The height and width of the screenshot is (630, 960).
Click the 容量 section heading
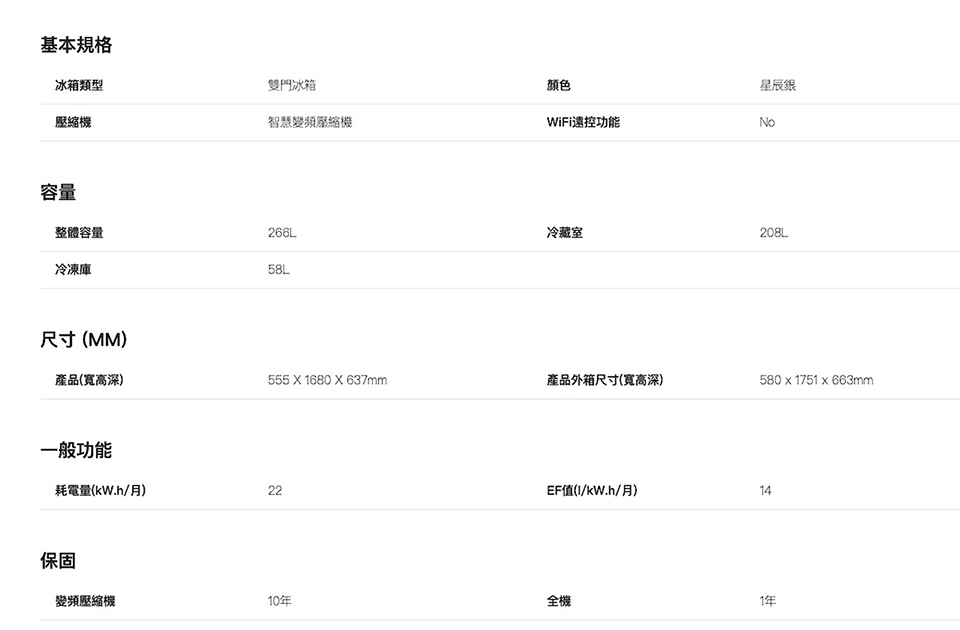(x=58, y=192)
